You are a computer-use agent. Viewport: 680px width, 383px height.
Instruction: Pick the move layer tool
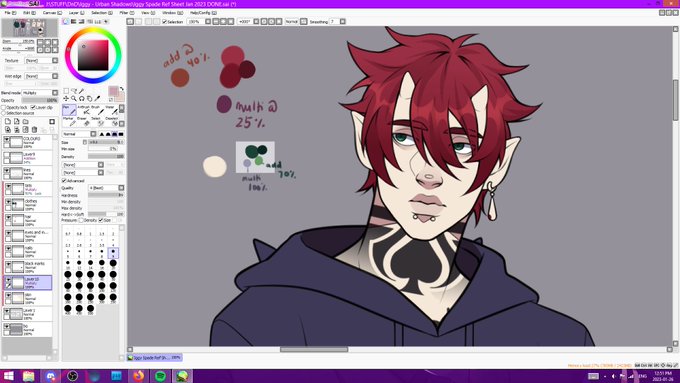click(x=66, y=99)
